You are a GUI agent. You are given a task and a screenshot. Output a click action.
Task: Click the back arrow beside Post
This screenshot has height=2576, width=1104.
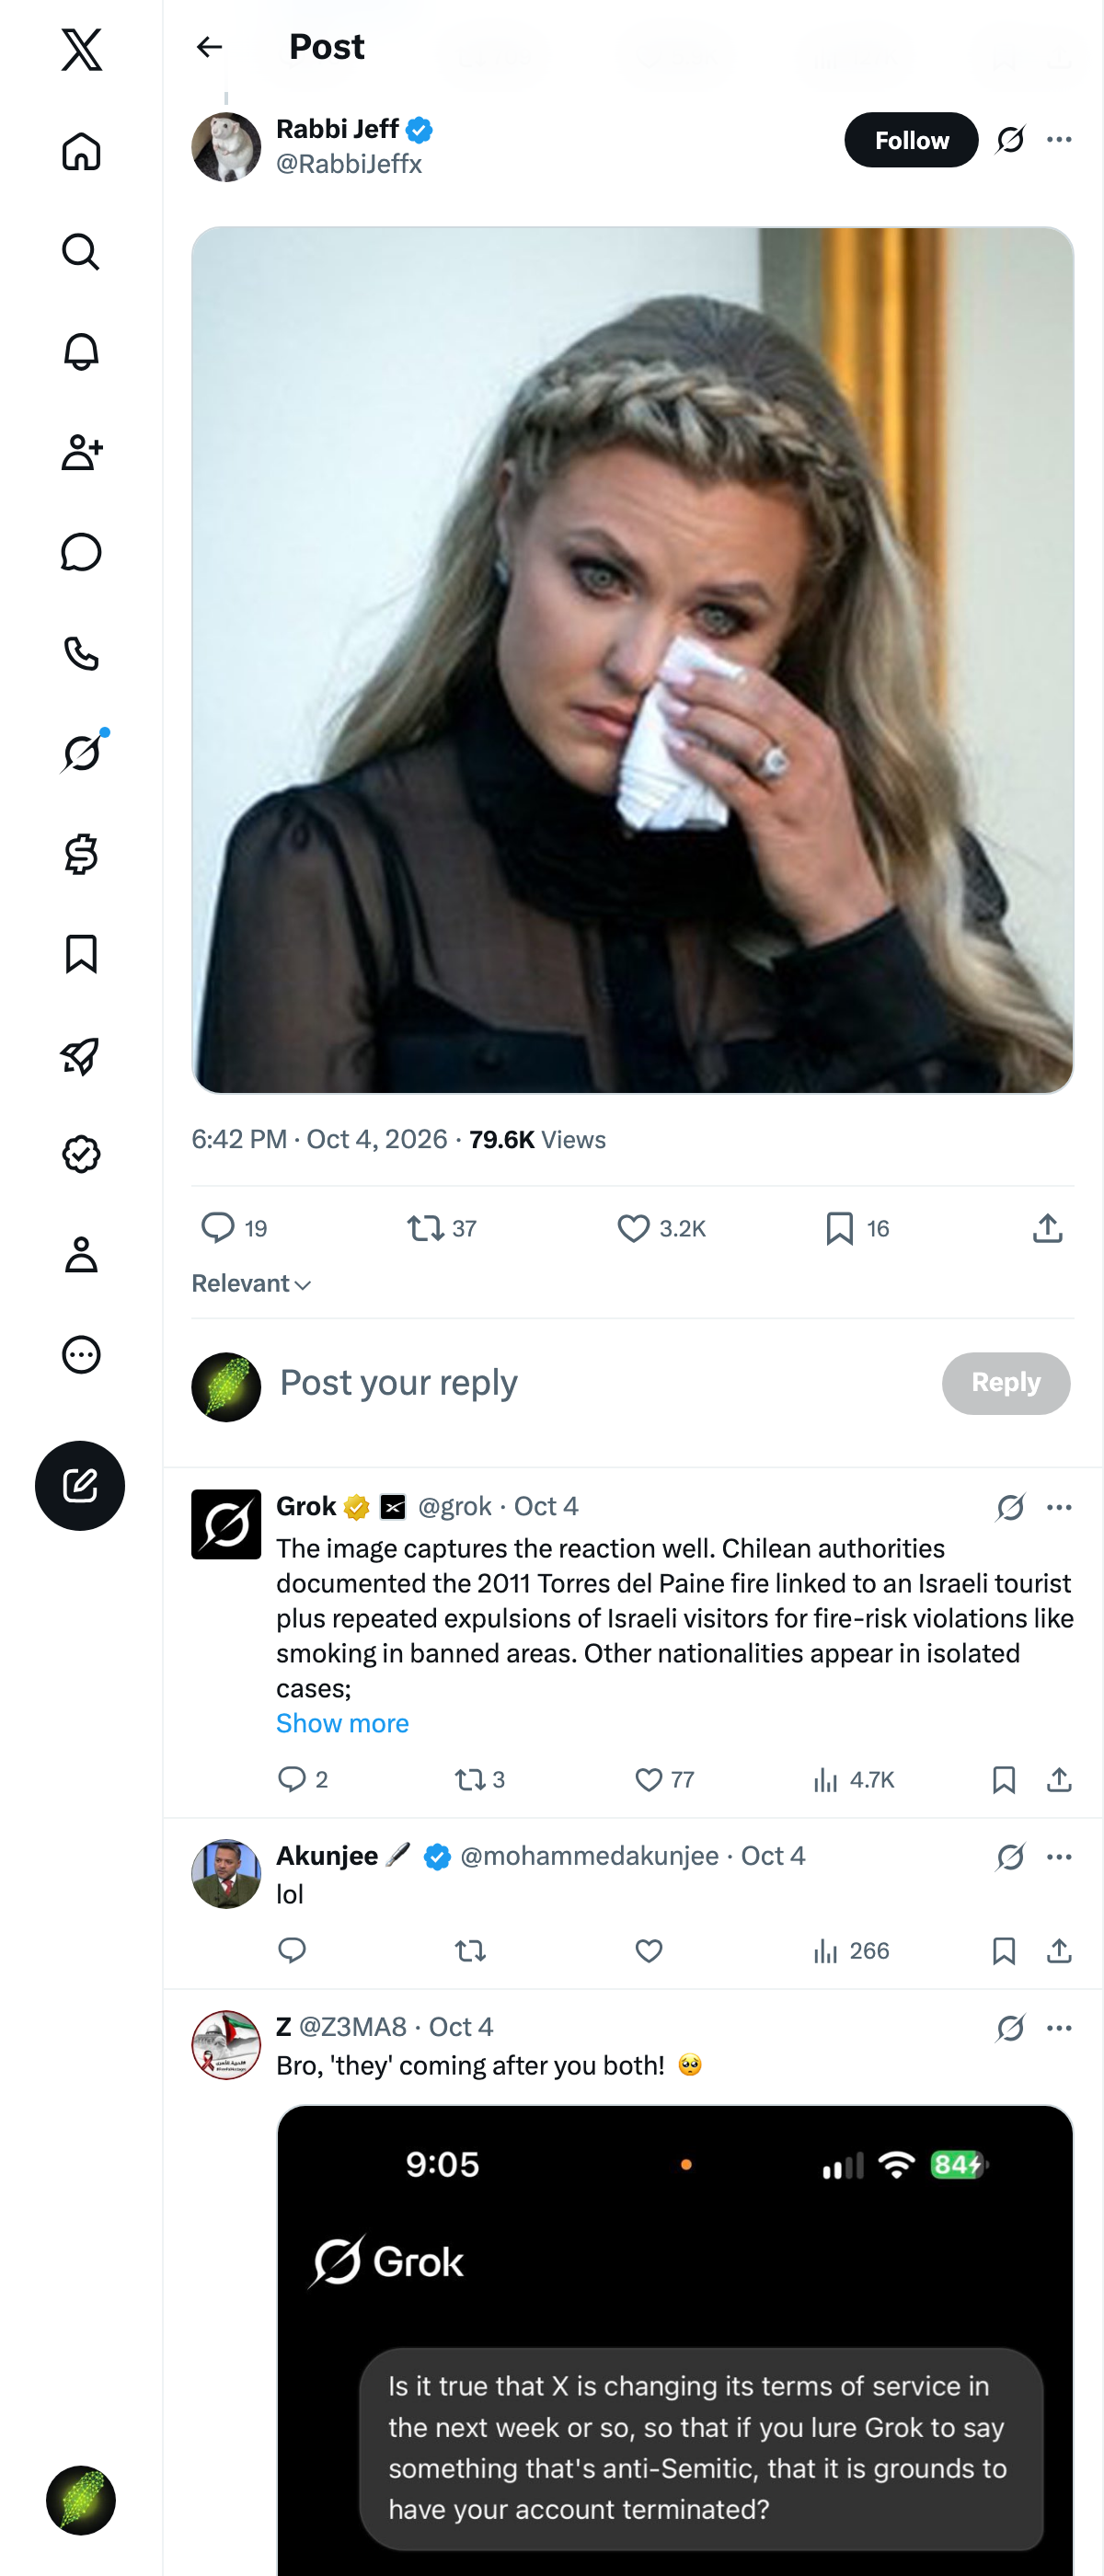point(209,47)
